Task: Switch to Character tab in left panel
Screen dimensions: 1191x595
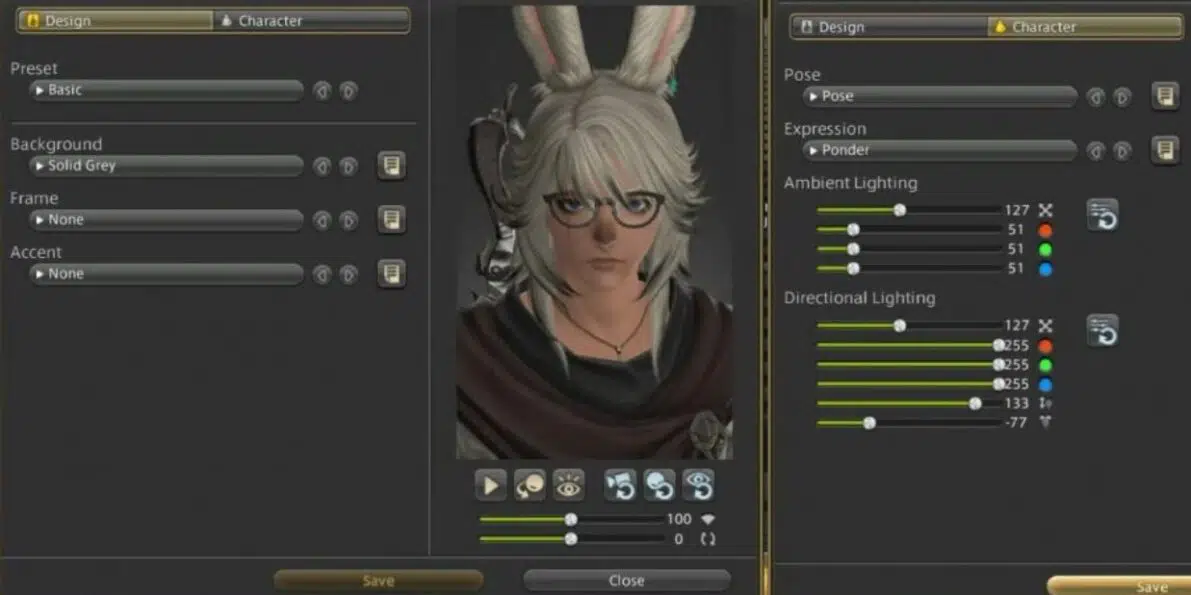Action: (310, 21)
